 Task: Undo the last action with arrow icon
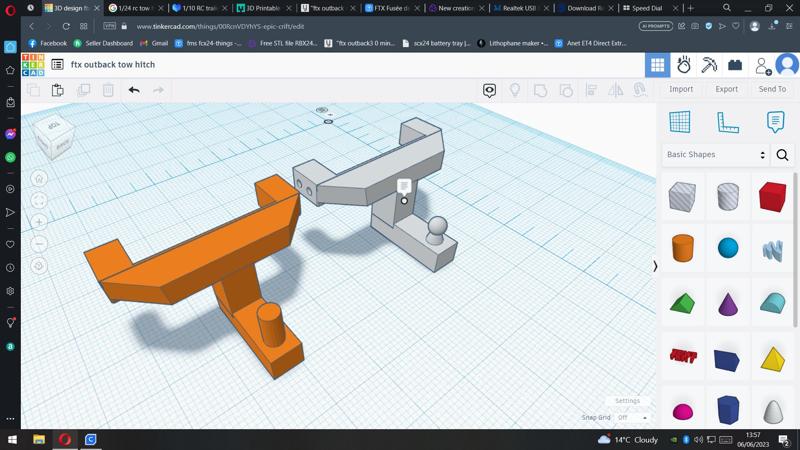pos(134,90)
